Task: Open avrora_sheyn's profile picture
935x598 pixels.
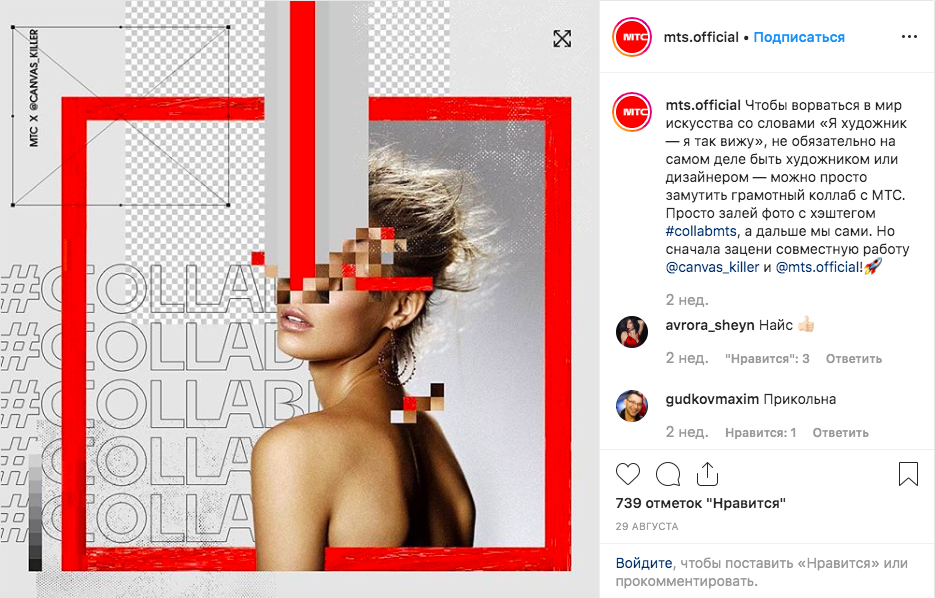Action: pos(631,331)
